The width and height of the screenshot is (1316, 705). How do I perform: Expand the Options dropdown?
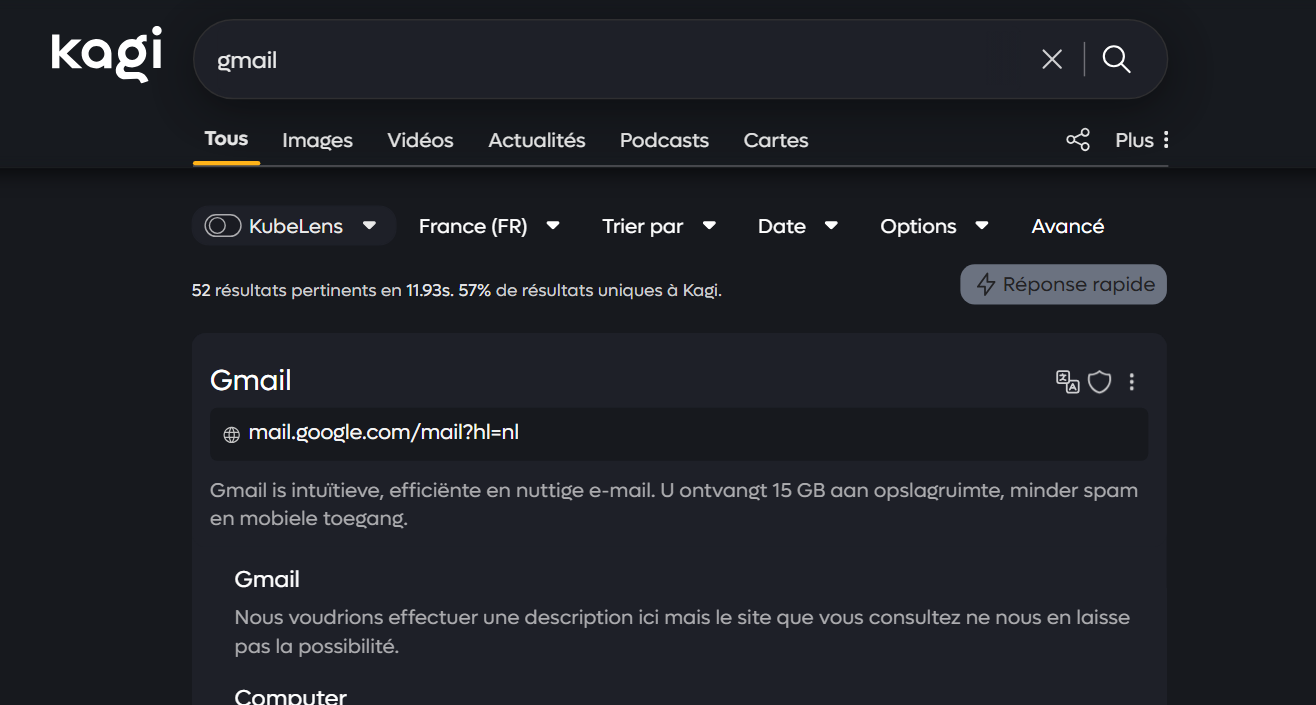point(933,226)
